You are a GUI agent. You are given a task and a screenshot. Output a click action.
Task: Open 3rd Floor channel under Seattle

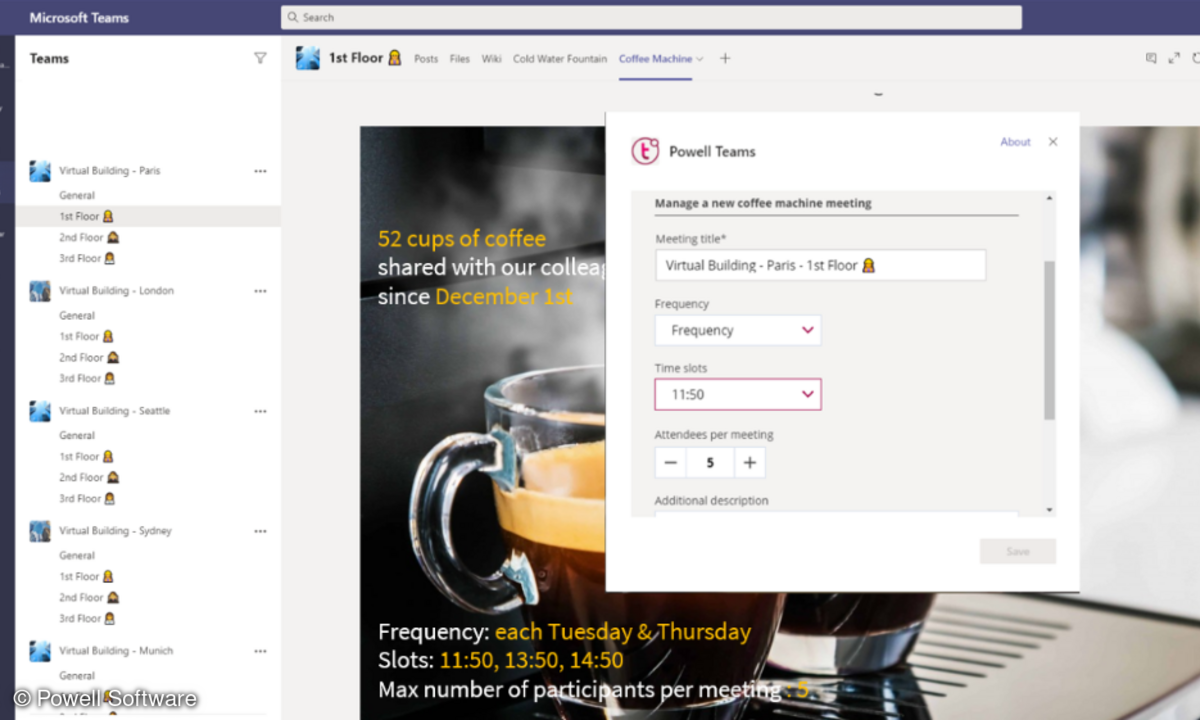pos(87,498)
